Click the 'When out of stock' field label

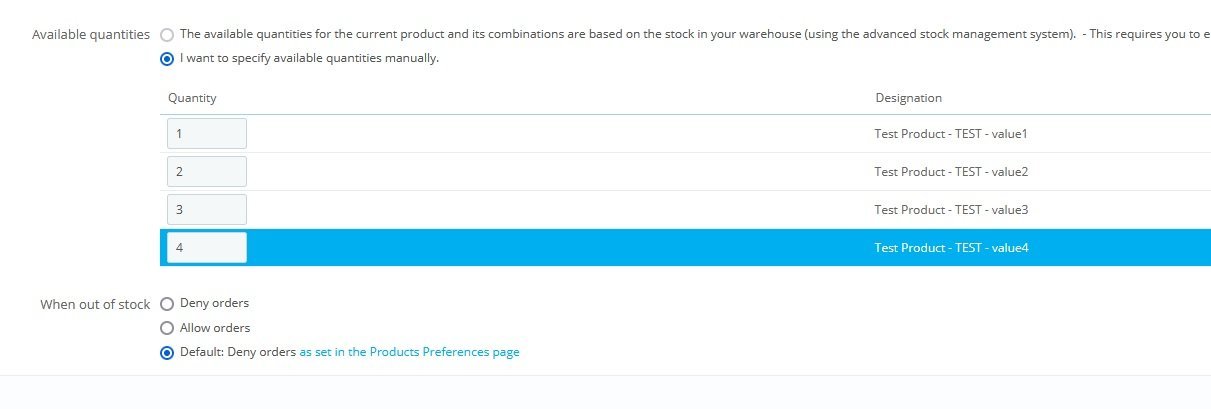[x=95, y=304]
